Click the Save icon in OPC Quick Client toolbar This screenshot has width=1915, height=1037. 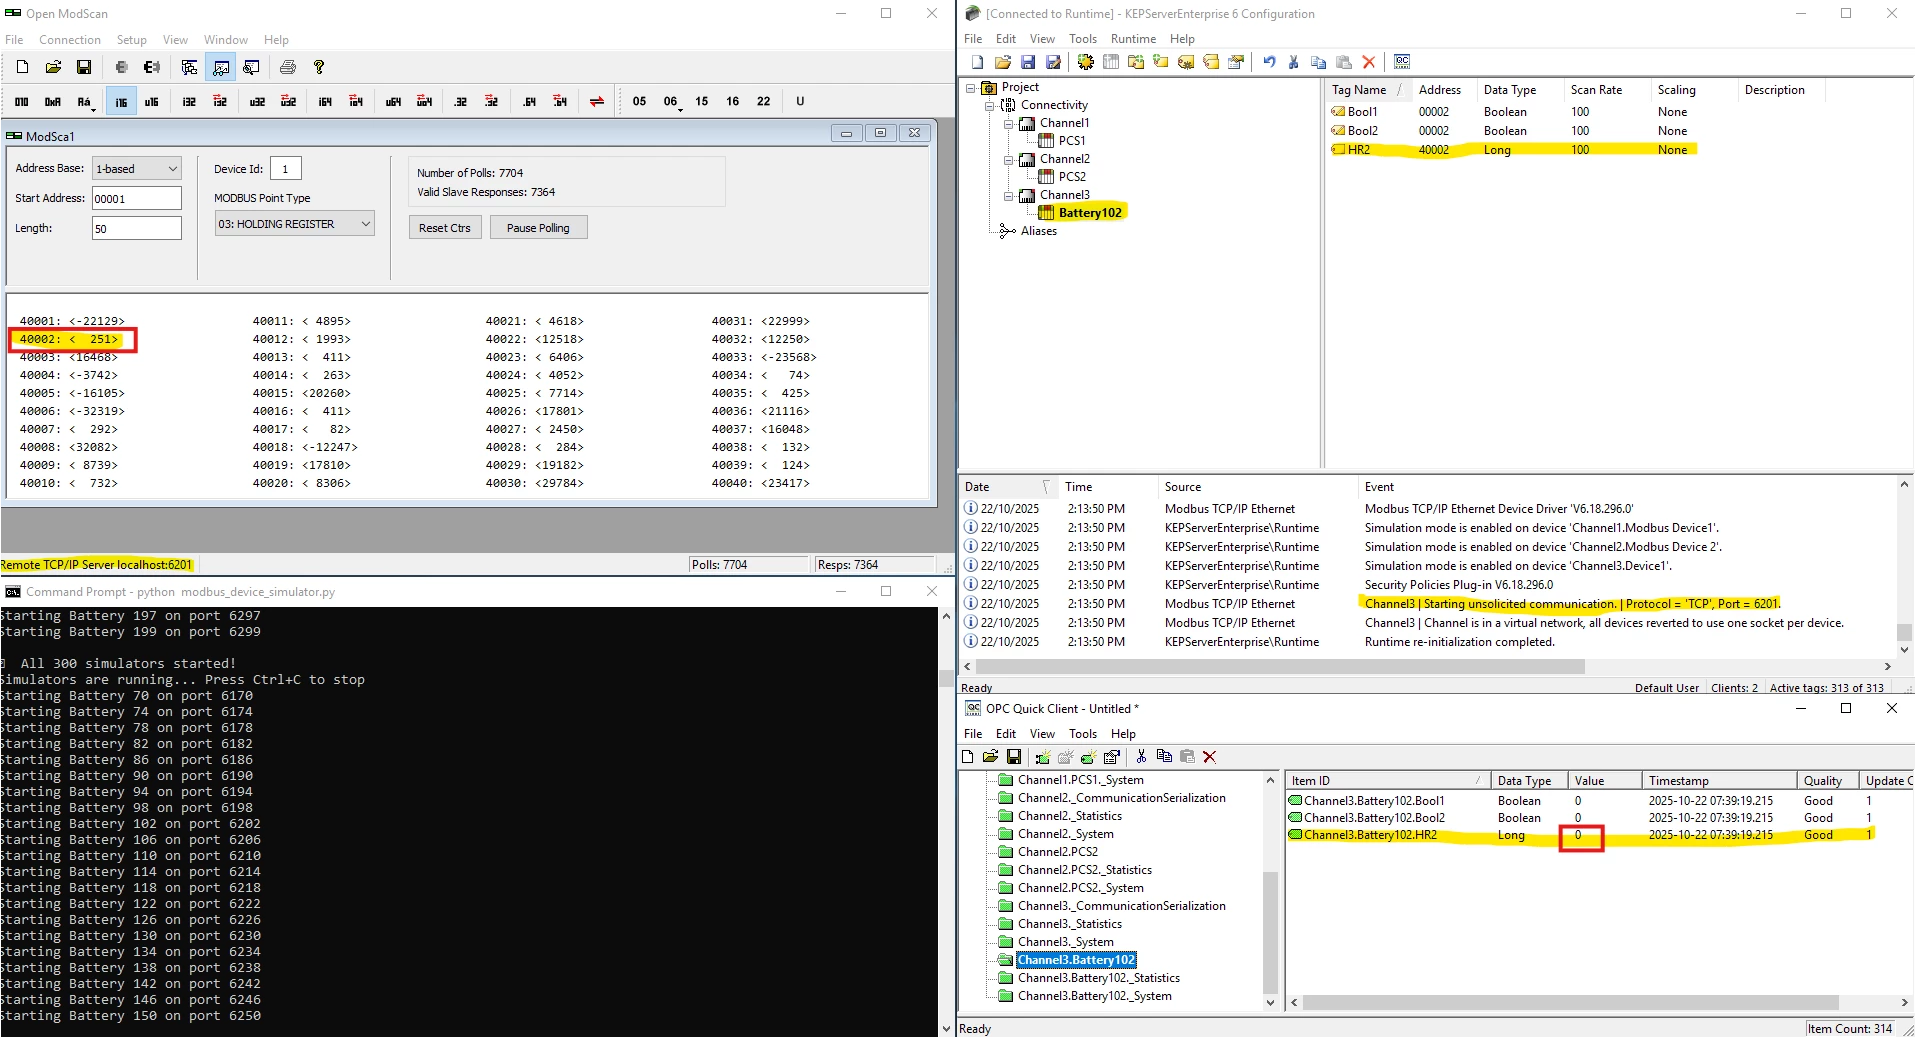pyautogui.click(x=1014, y=757)
